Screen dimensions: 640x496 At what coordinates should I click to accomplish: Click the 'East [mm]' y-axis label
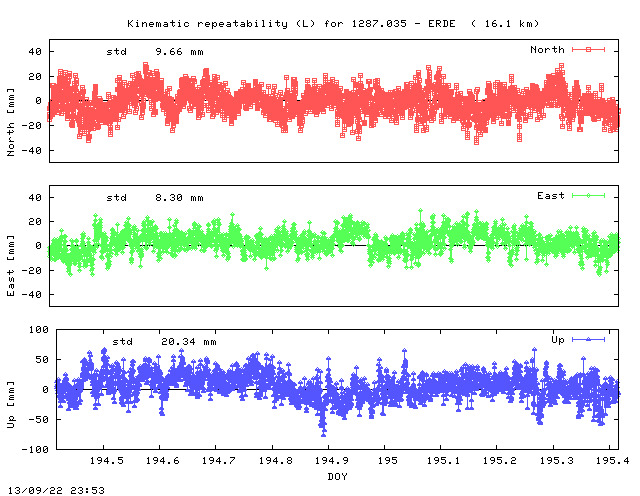(x=11, y=265)
